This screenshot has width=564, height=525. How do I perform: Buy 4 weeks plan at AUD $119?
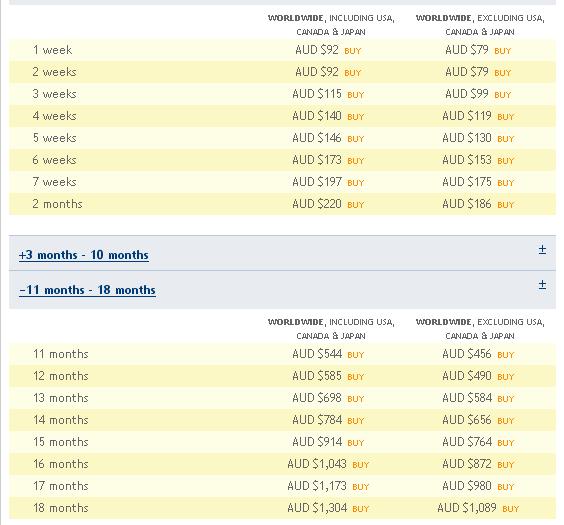point(505,117)
